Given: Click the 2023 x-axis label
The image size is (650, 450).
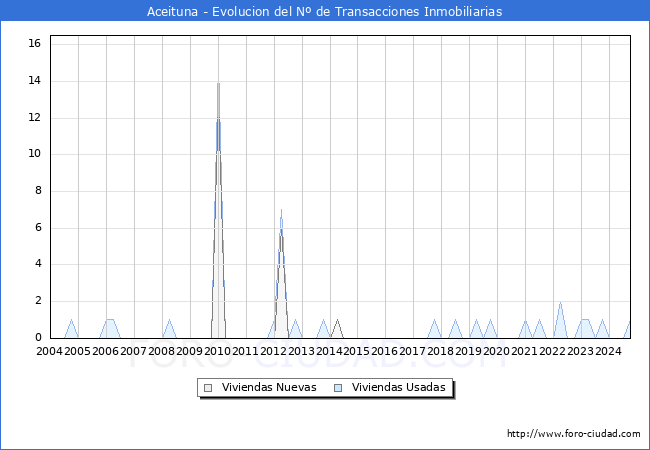Looking at the screenshot, I should [580, 351].
